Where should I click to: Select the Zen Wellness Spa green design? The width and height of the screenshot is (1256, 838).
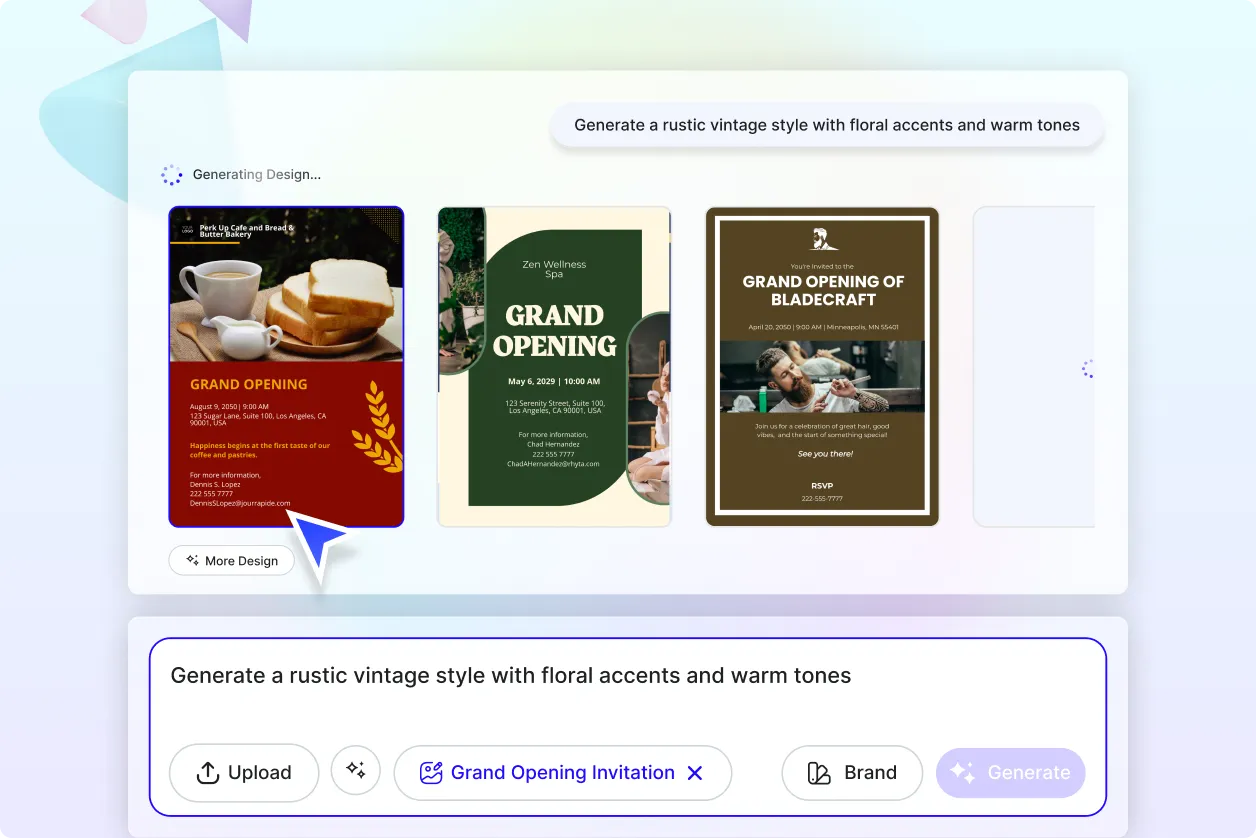coord(554,366)
